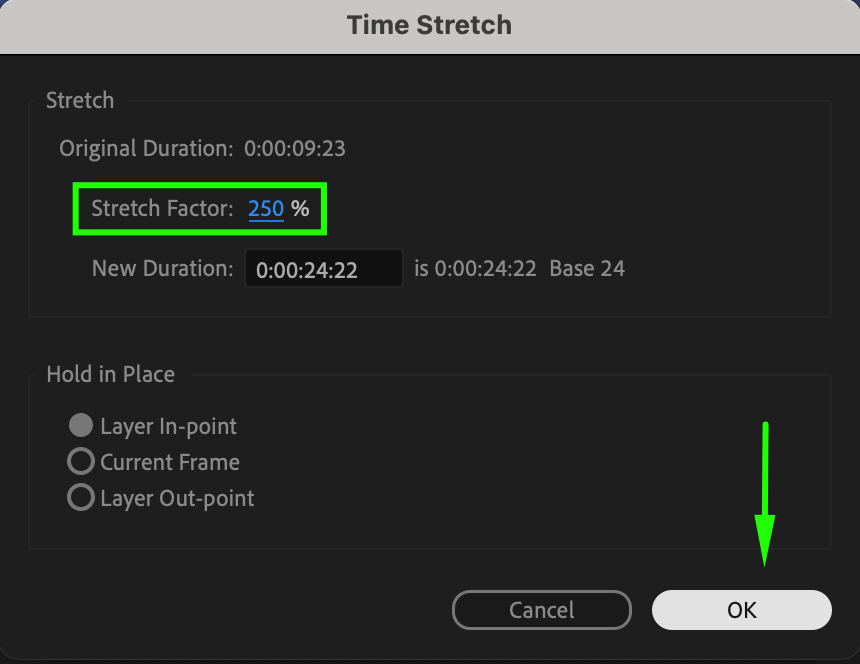Focus the New Duration timecode field
This screenshot has height=664, width=860.
[x=323, y=269]
